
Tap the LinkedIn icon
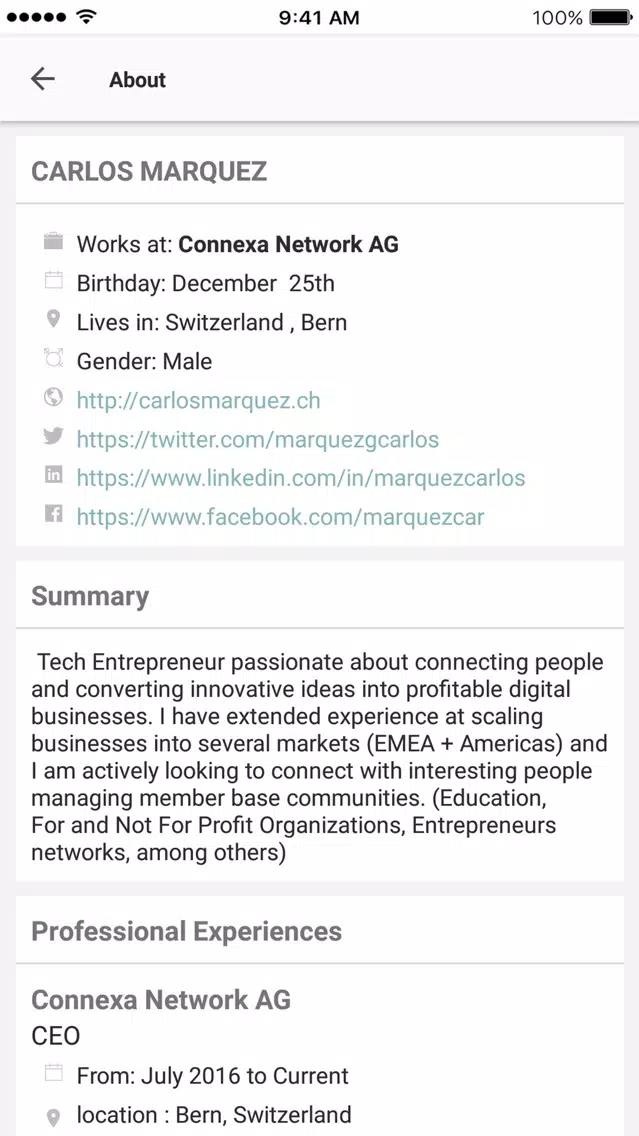(54, 475)
